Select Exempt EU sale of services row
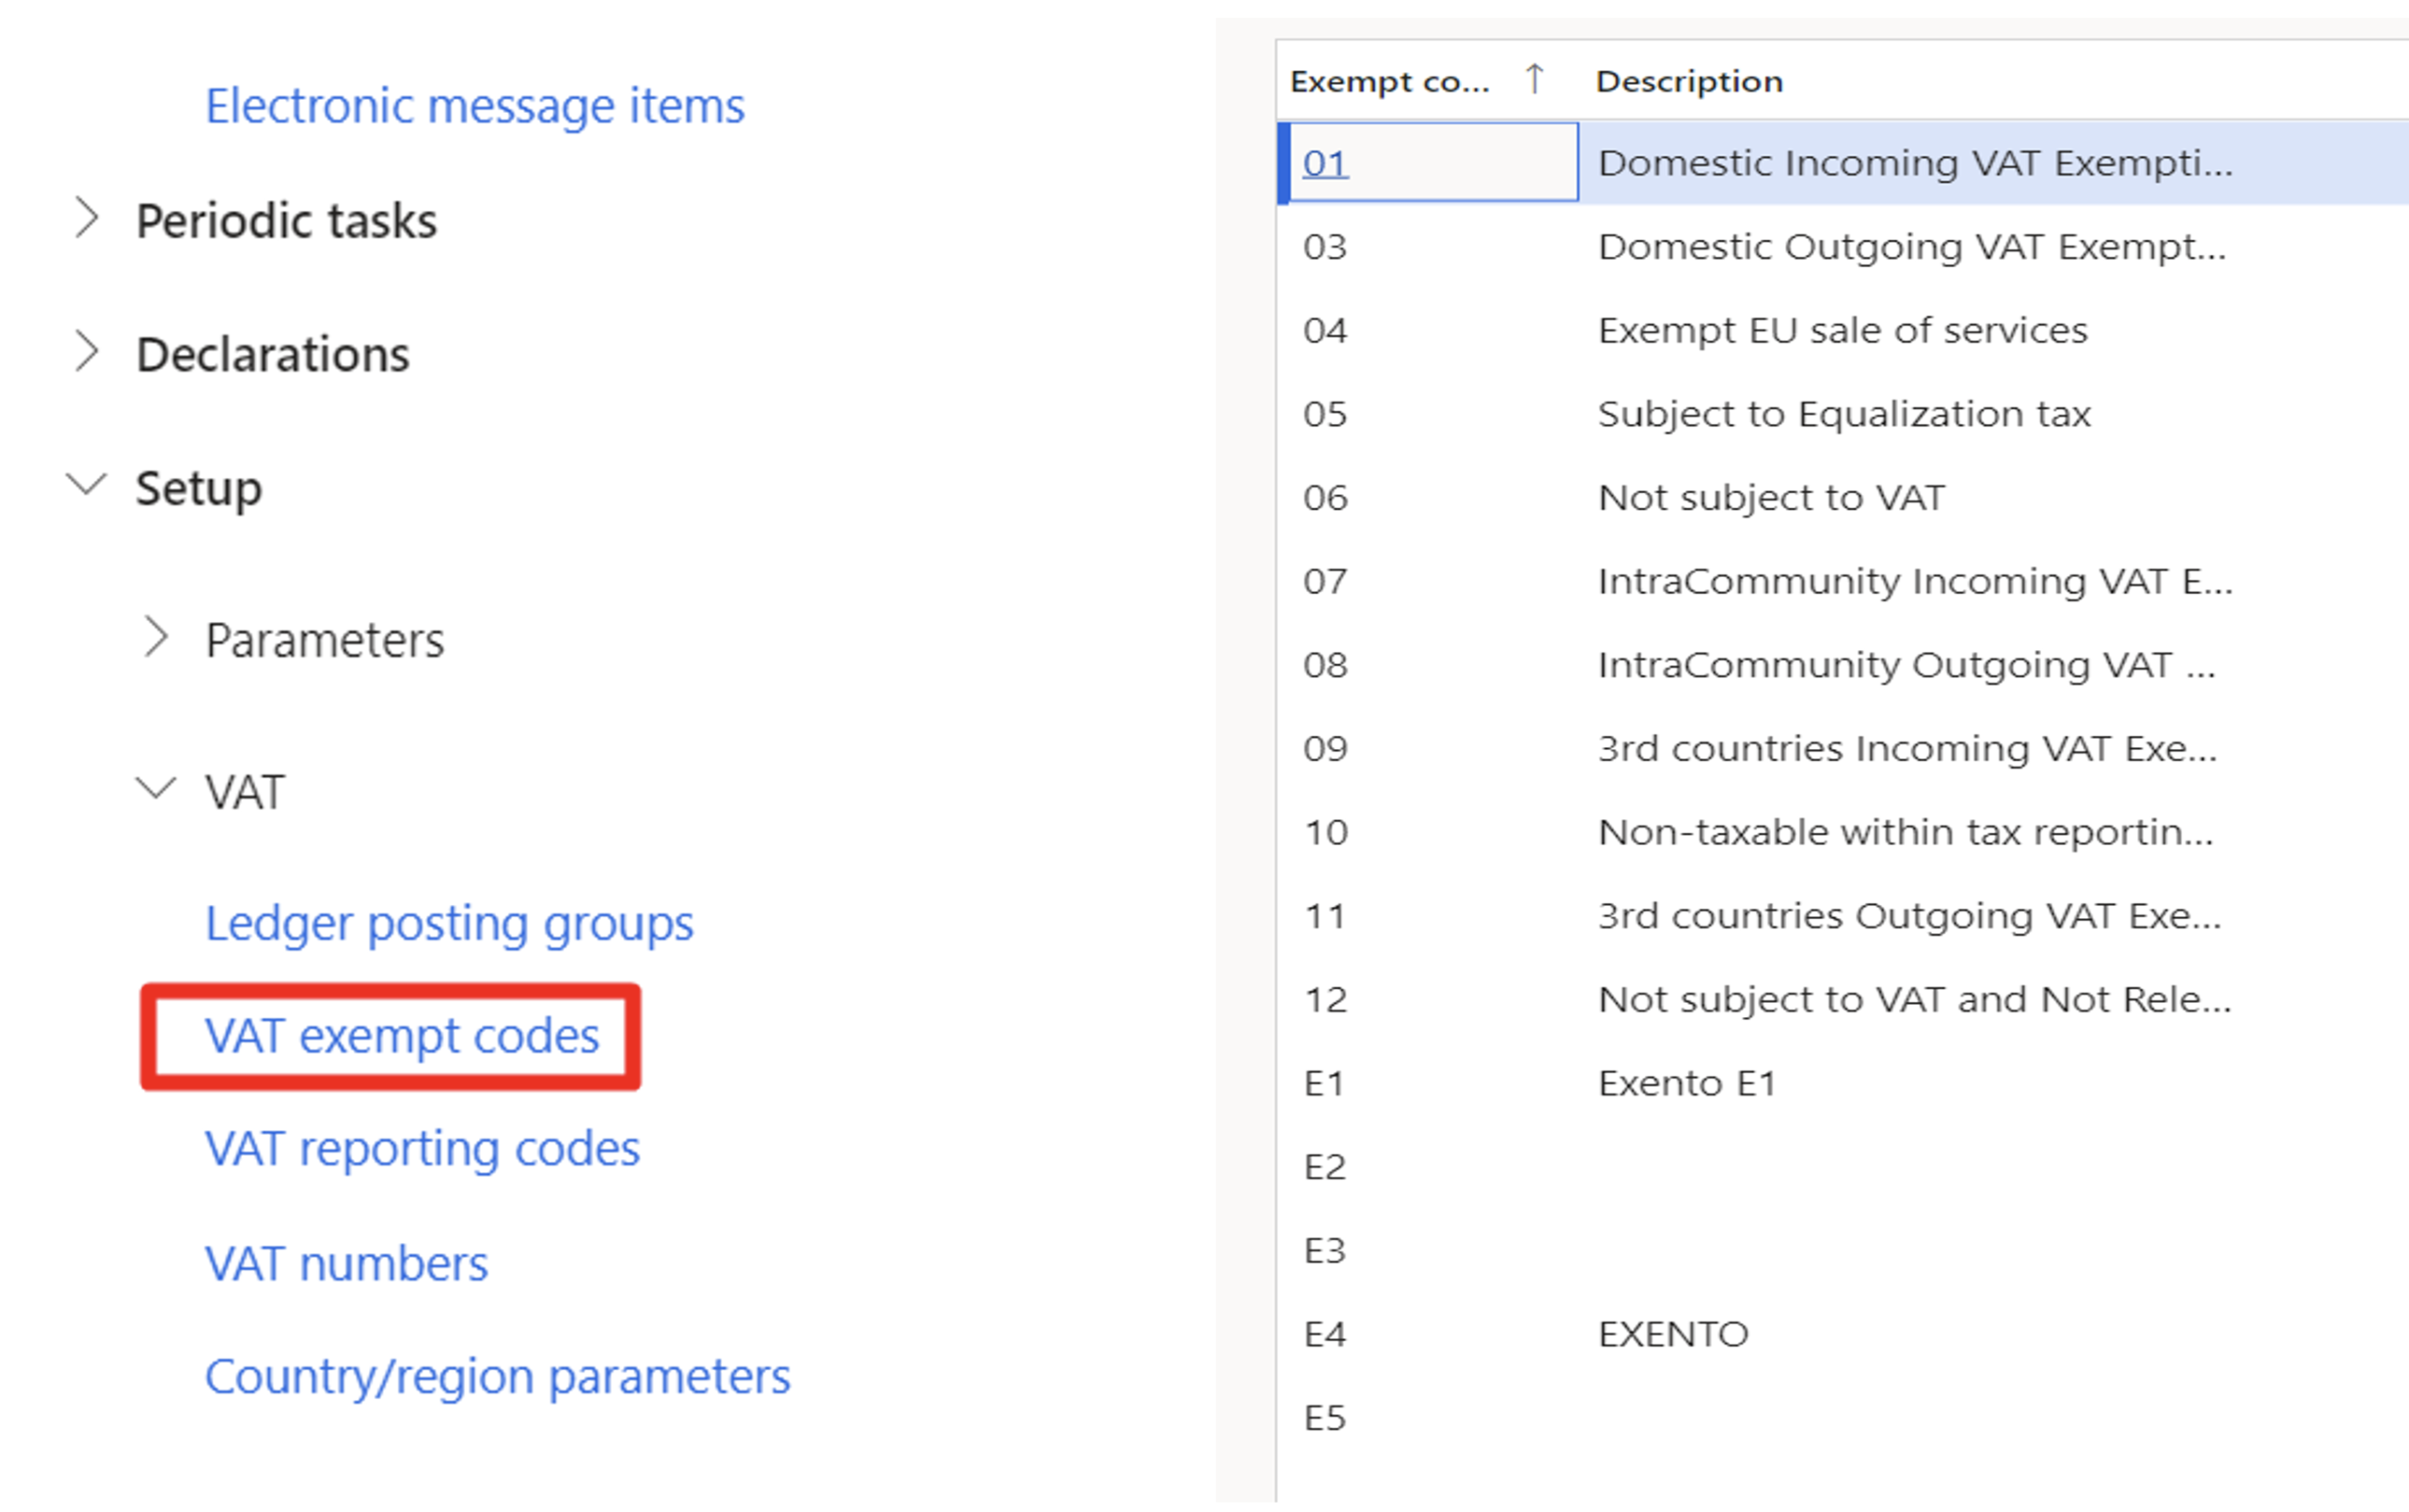 (x=1842, y=330)
